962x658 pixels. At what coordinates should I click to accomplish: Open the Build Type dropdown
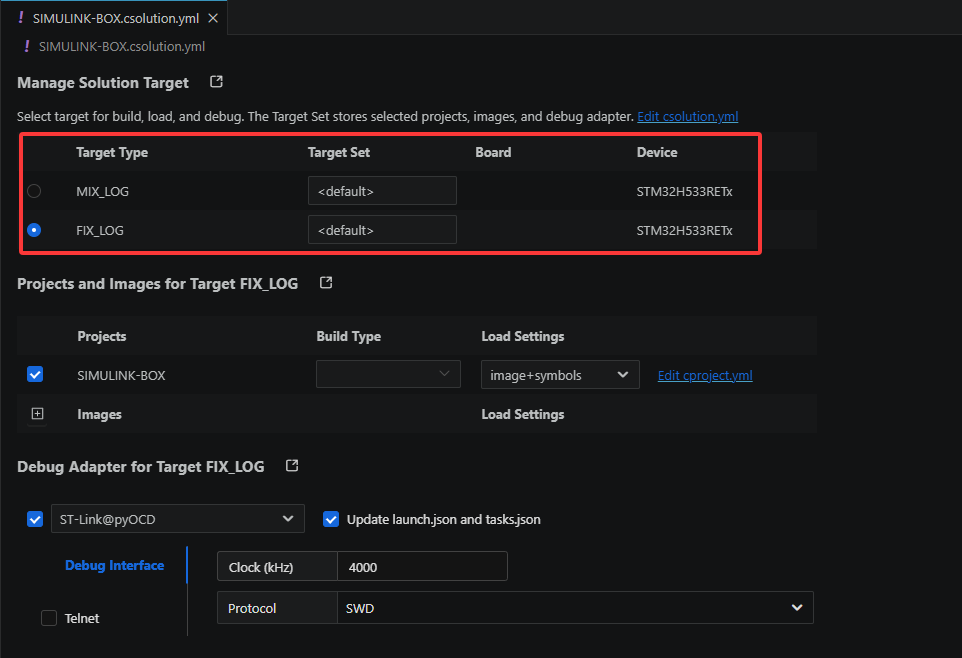pyautogui.click(x=388, y=374)
